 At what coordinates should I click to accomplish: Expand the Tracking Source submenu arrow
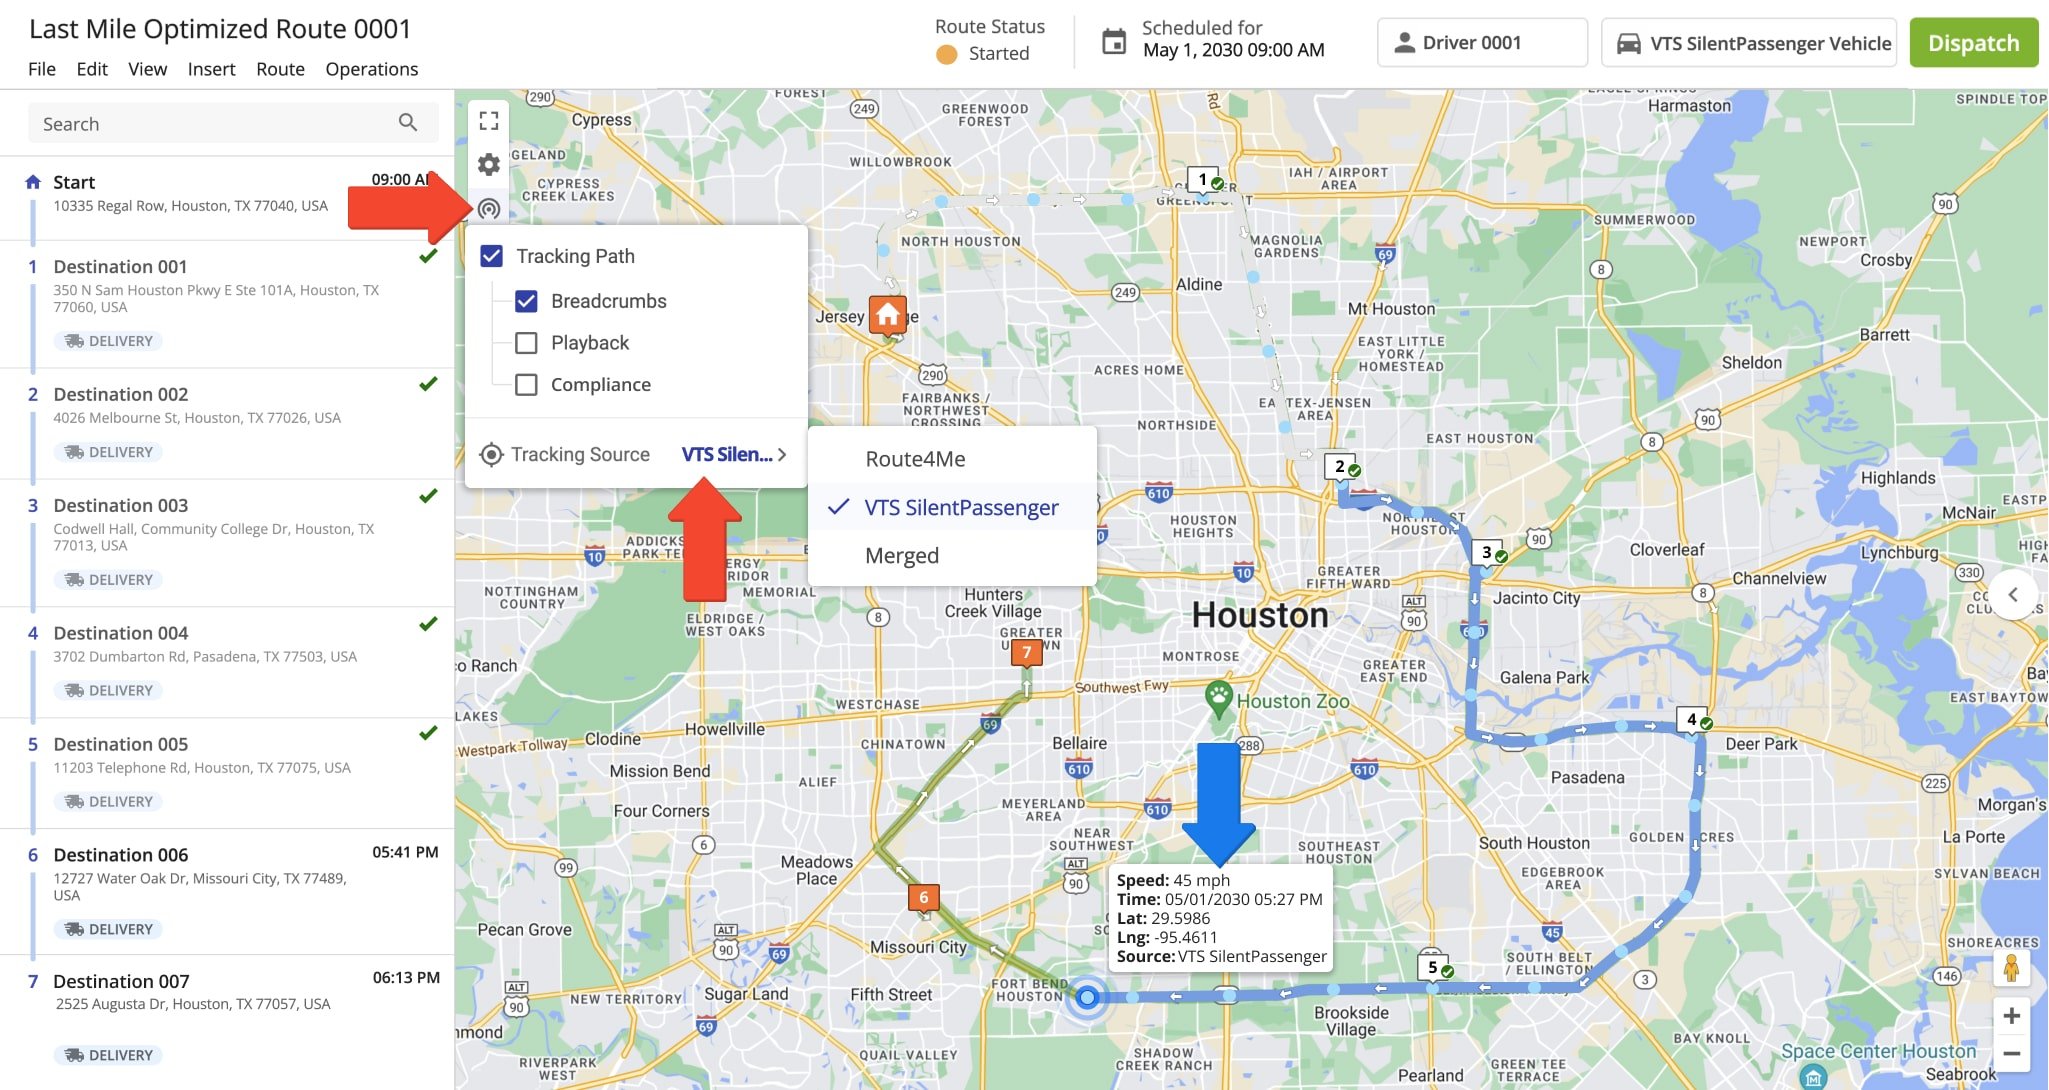point(789,454)
